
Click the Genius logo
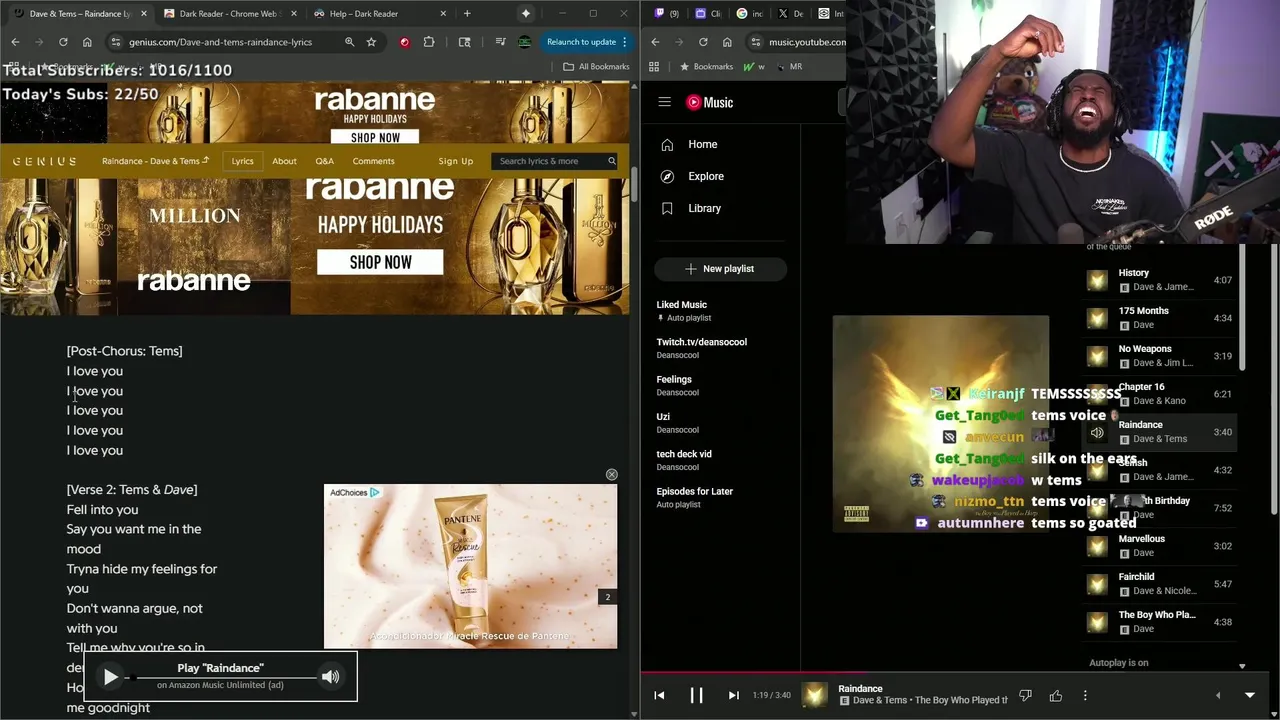(x=44, y=161)
